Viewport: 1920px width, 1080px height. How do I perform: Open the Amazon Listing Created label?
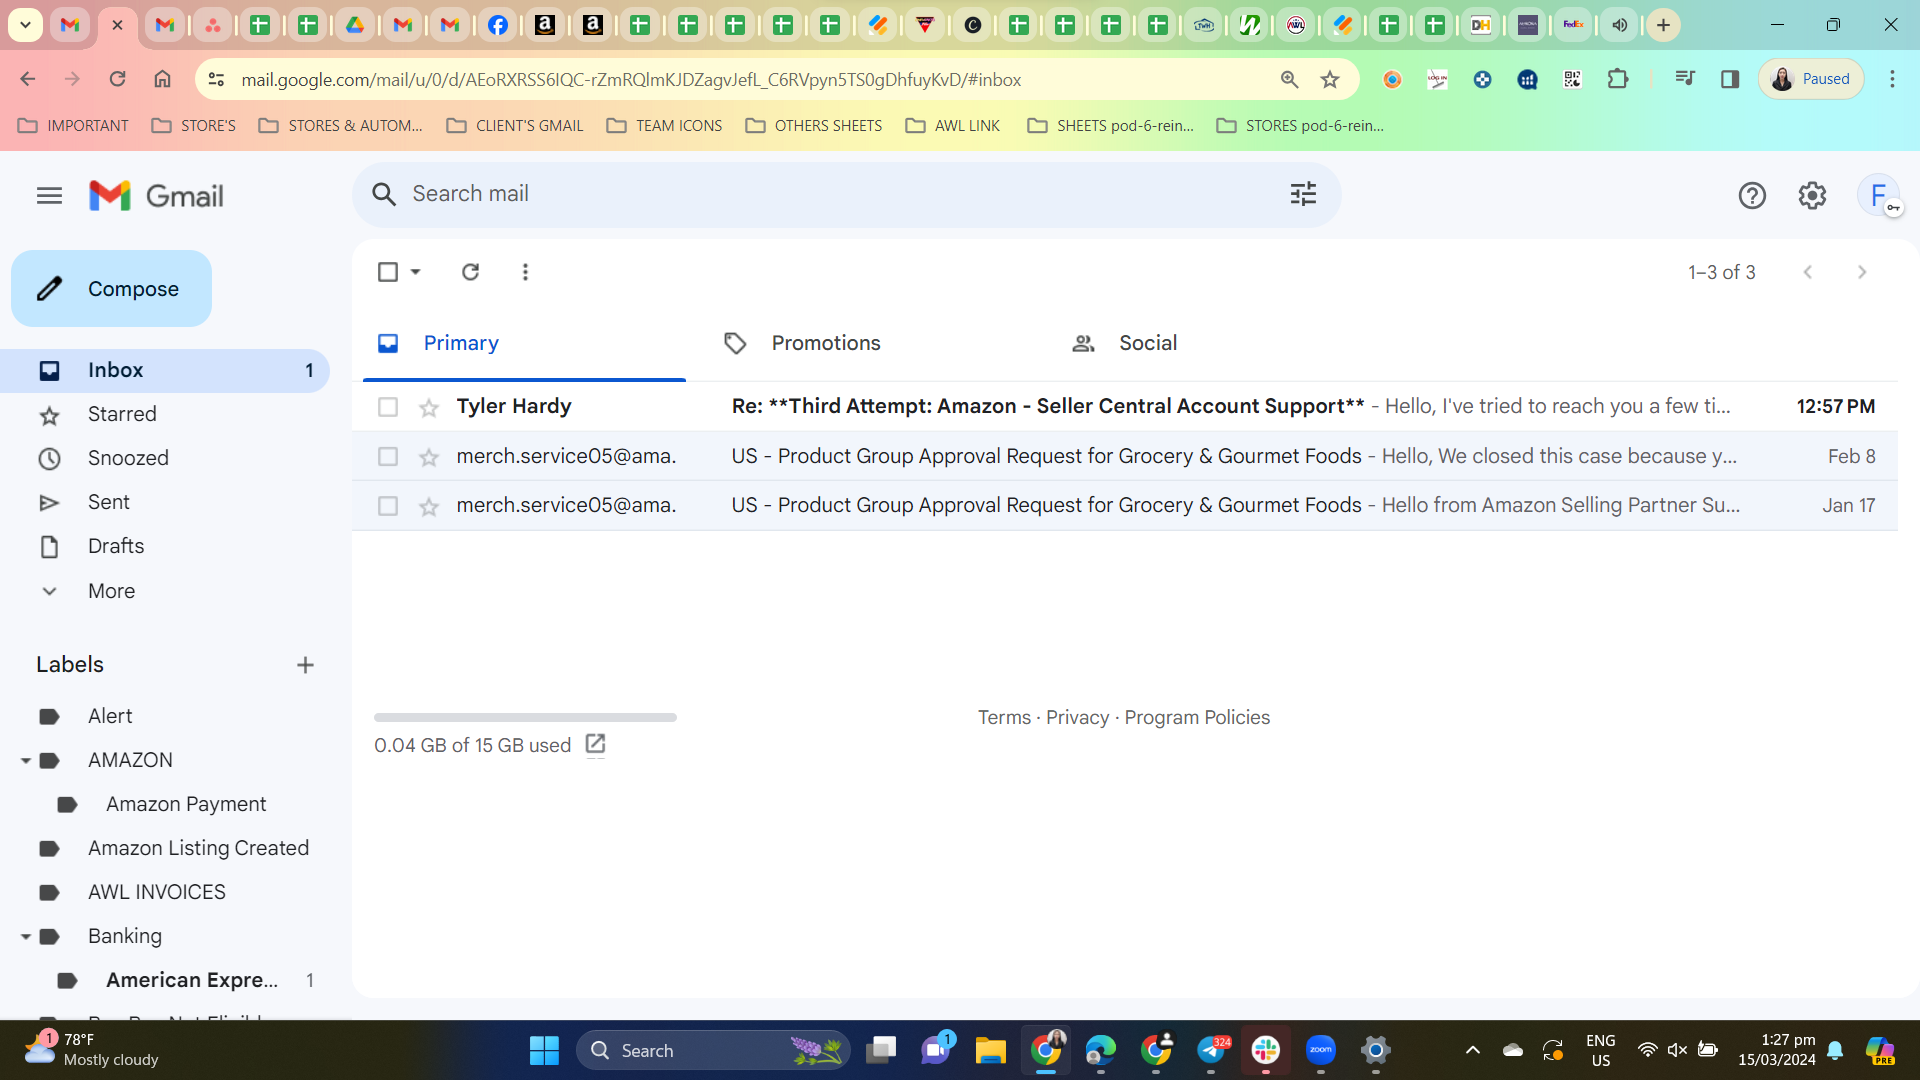coord(198,848)
